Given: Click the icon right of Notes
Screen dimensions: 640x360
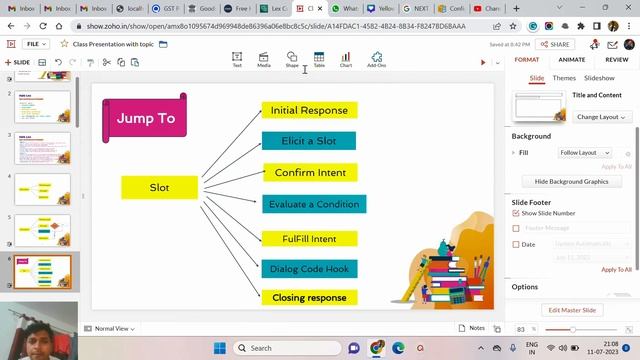Looking at the screenshot, I should coord(497,329).
